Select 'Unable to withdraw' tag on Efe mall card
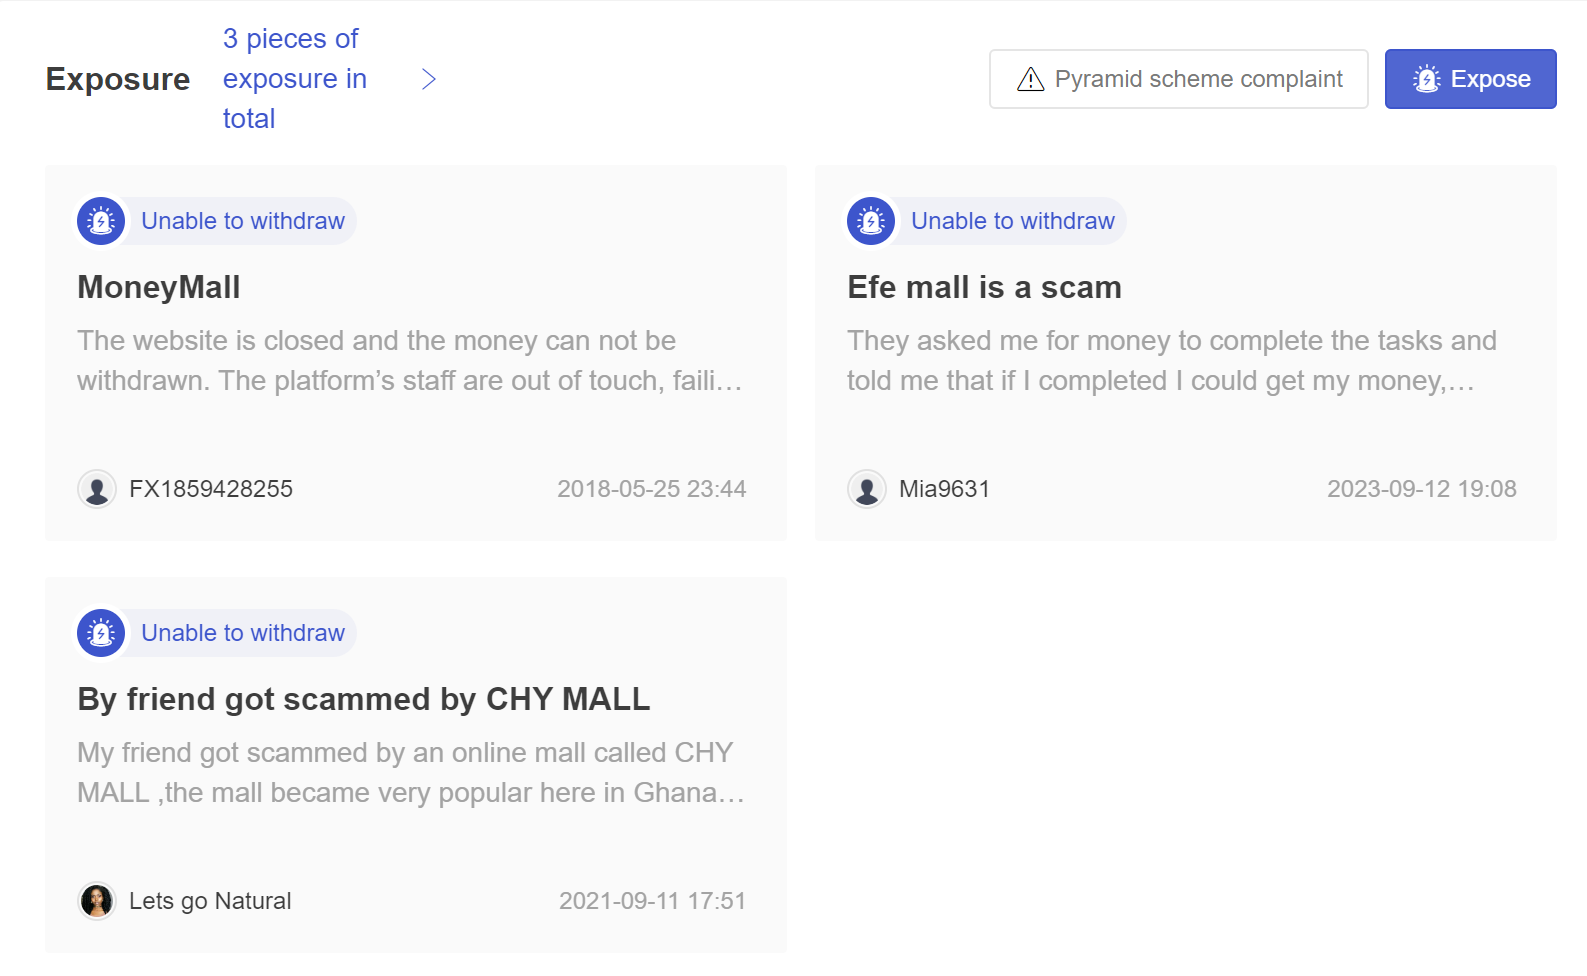The height and width of the screenshot is (976, 1587). pyautogui.click(x=1013, y=221)
